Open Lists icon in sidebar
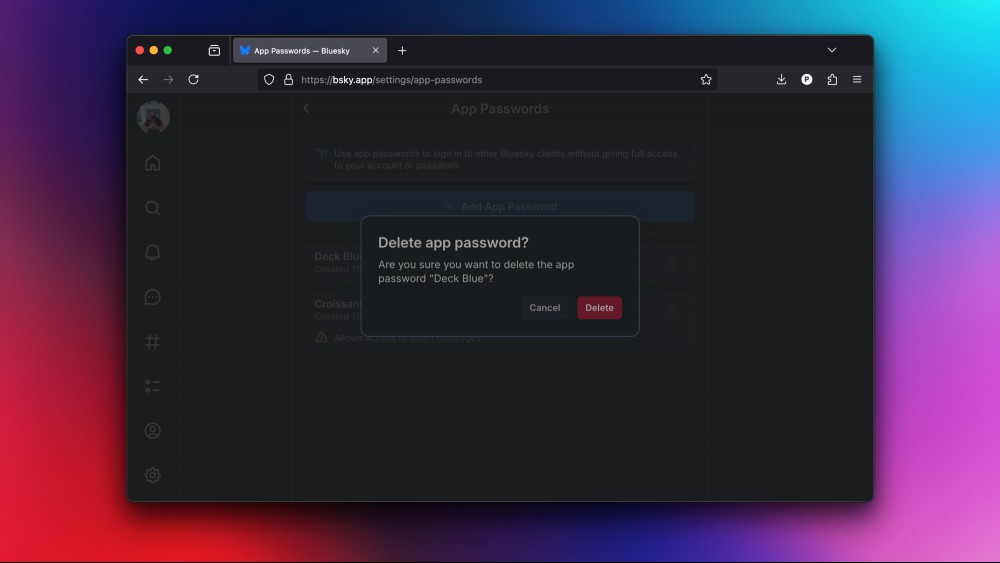The image size is (1000, 563). point(152,386)
